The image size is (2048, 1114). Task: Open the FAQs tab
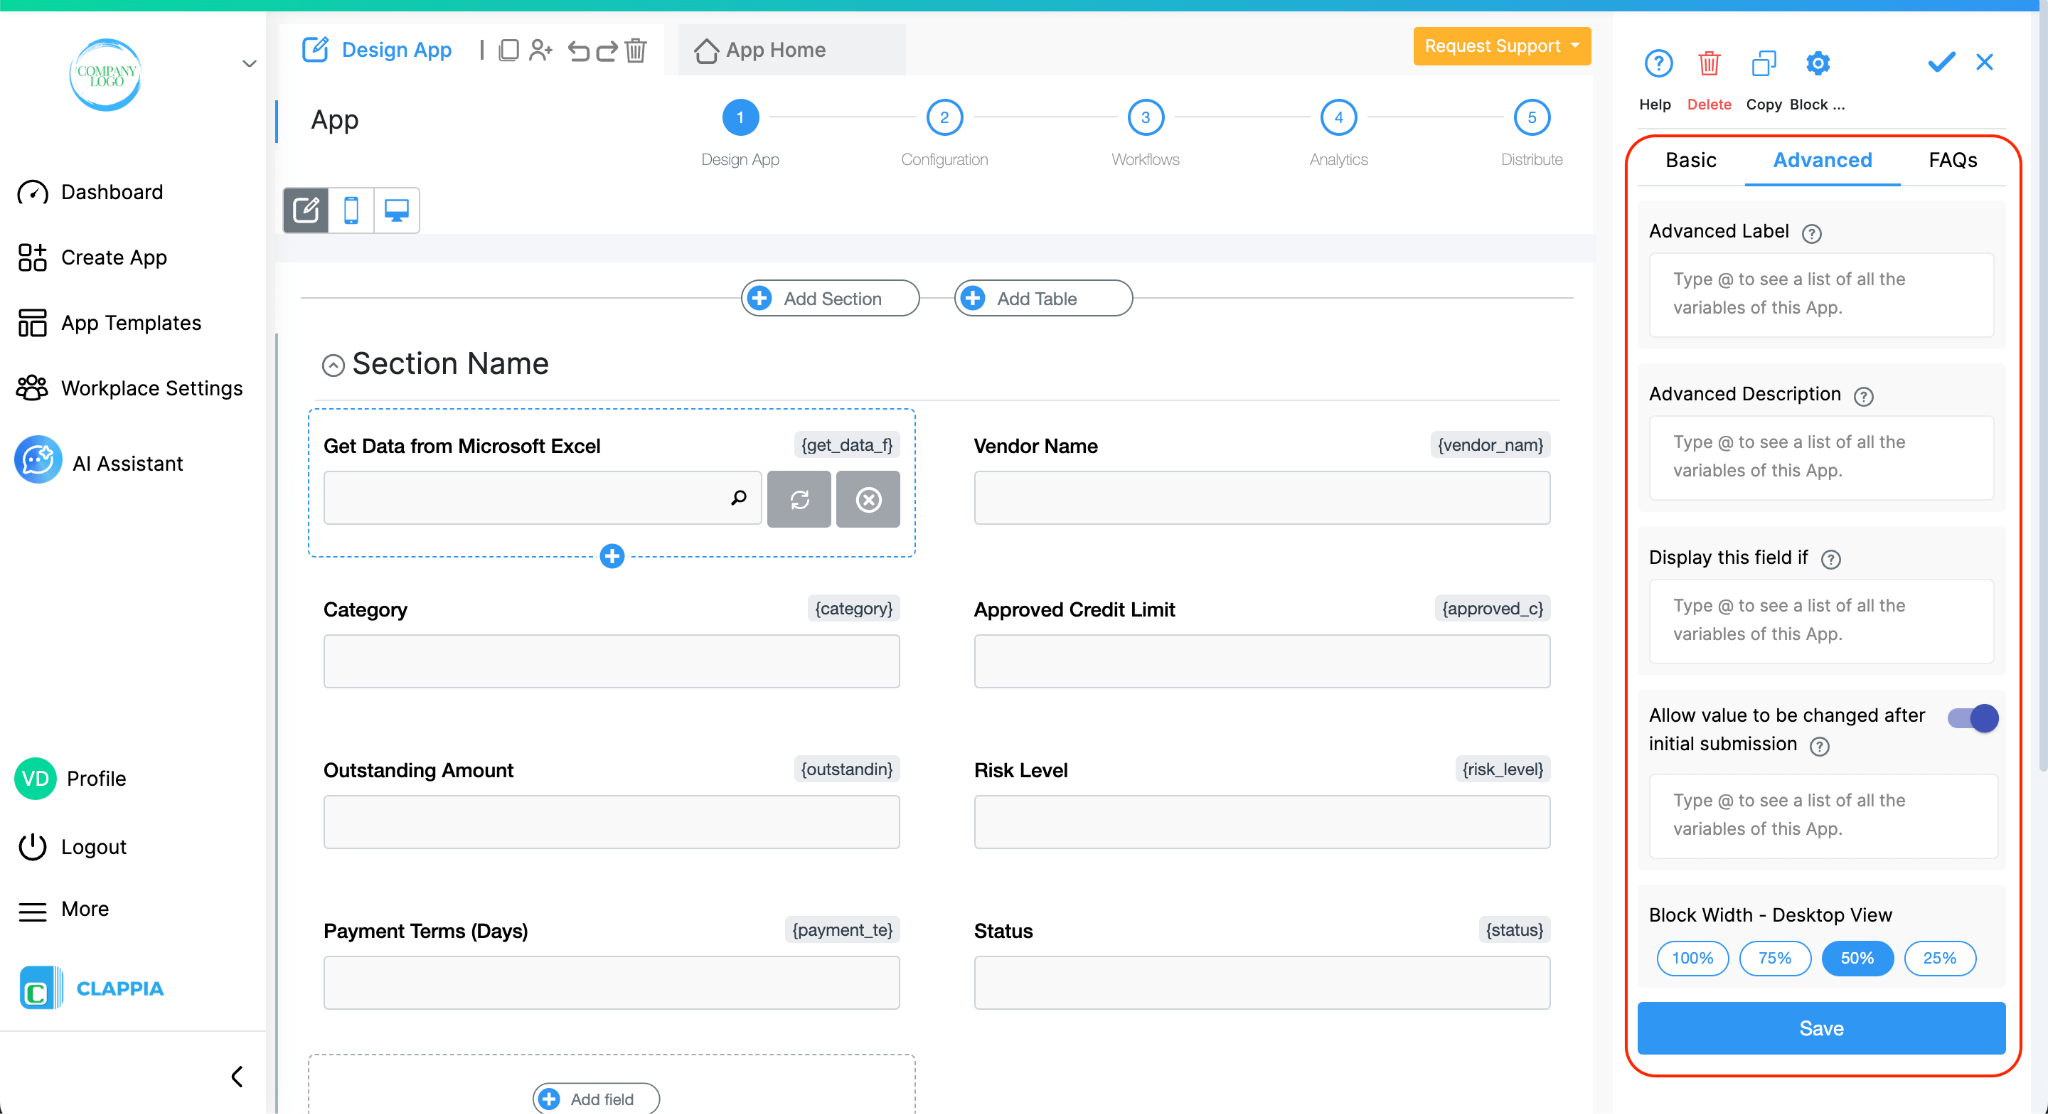click(x=1952, y=160)
